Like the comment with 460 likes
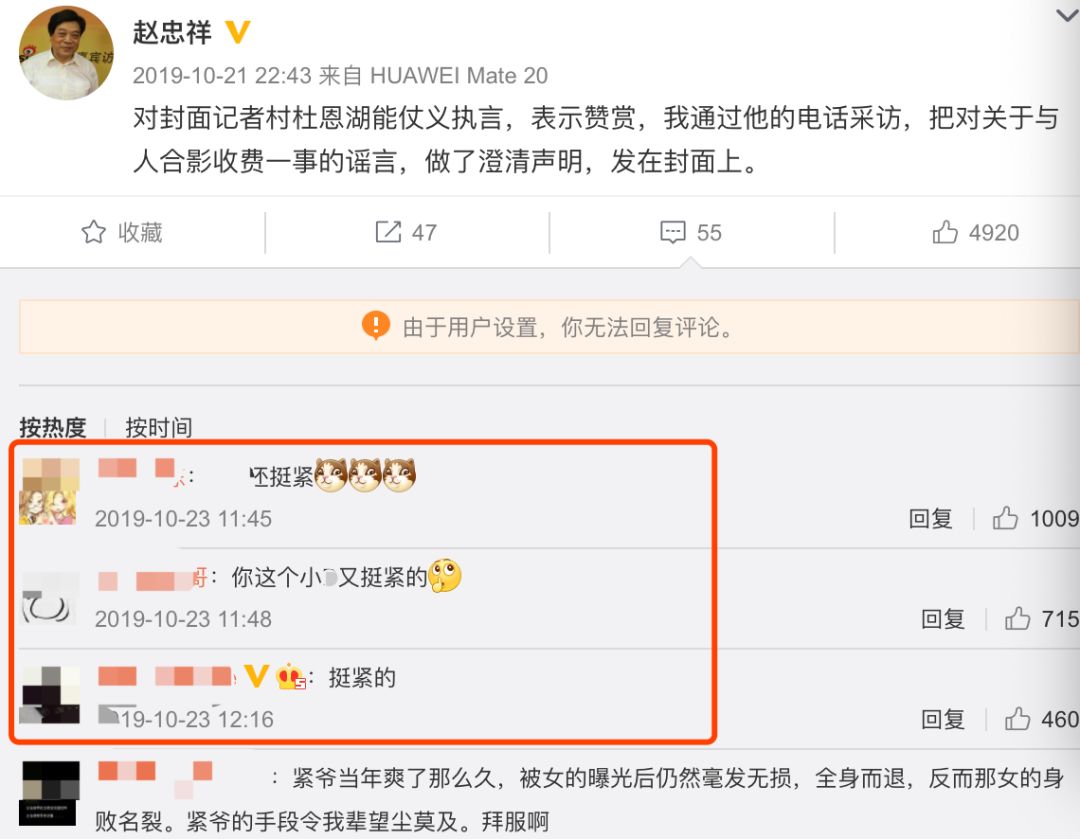 [x=1017, y=719]
